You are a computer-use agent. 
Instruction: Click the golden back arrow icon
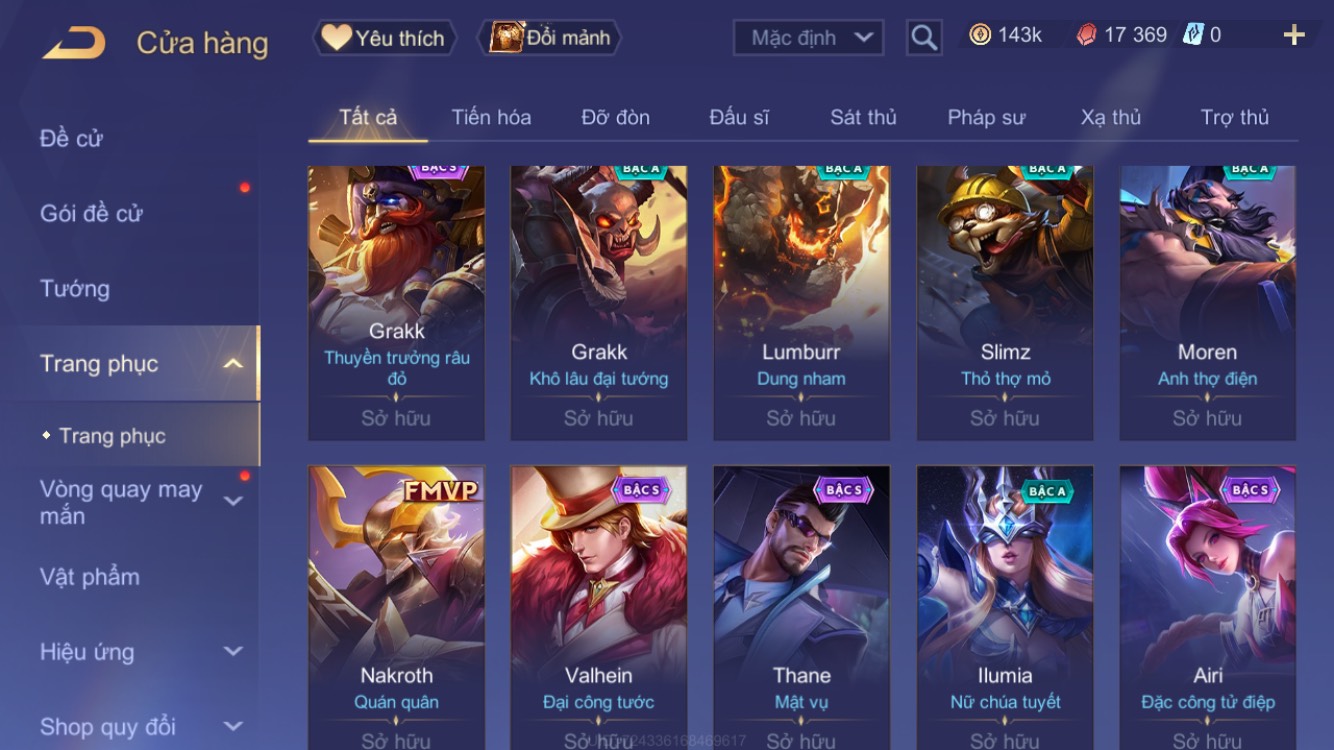(74, 42)
